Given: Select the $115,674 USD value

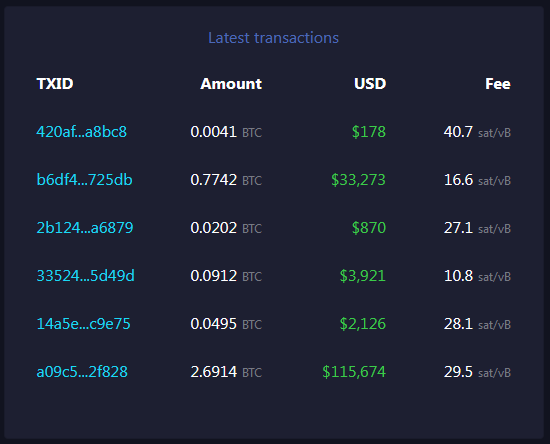Looking at the screenshot, I should pos(354,372).
